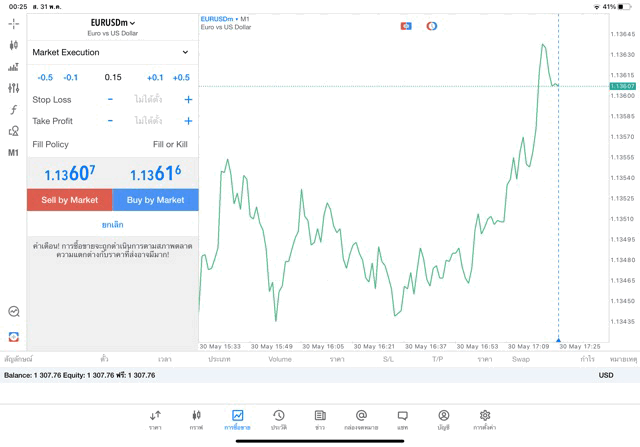
Task: Open History tab clock icon
Action: point(279,419)
